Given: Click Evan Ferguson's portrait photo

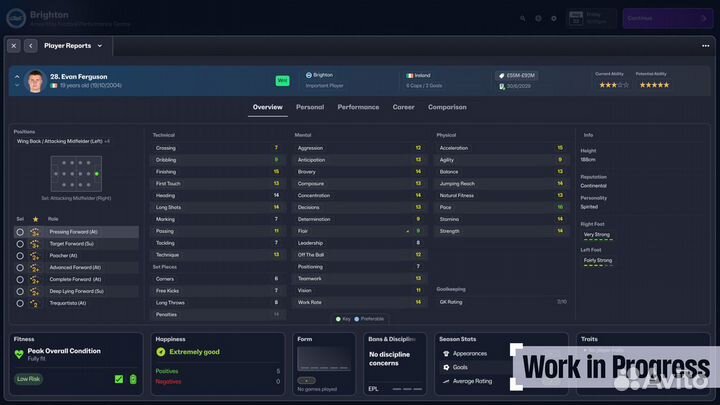Looking at the screenshot, I should pos(35,81).
